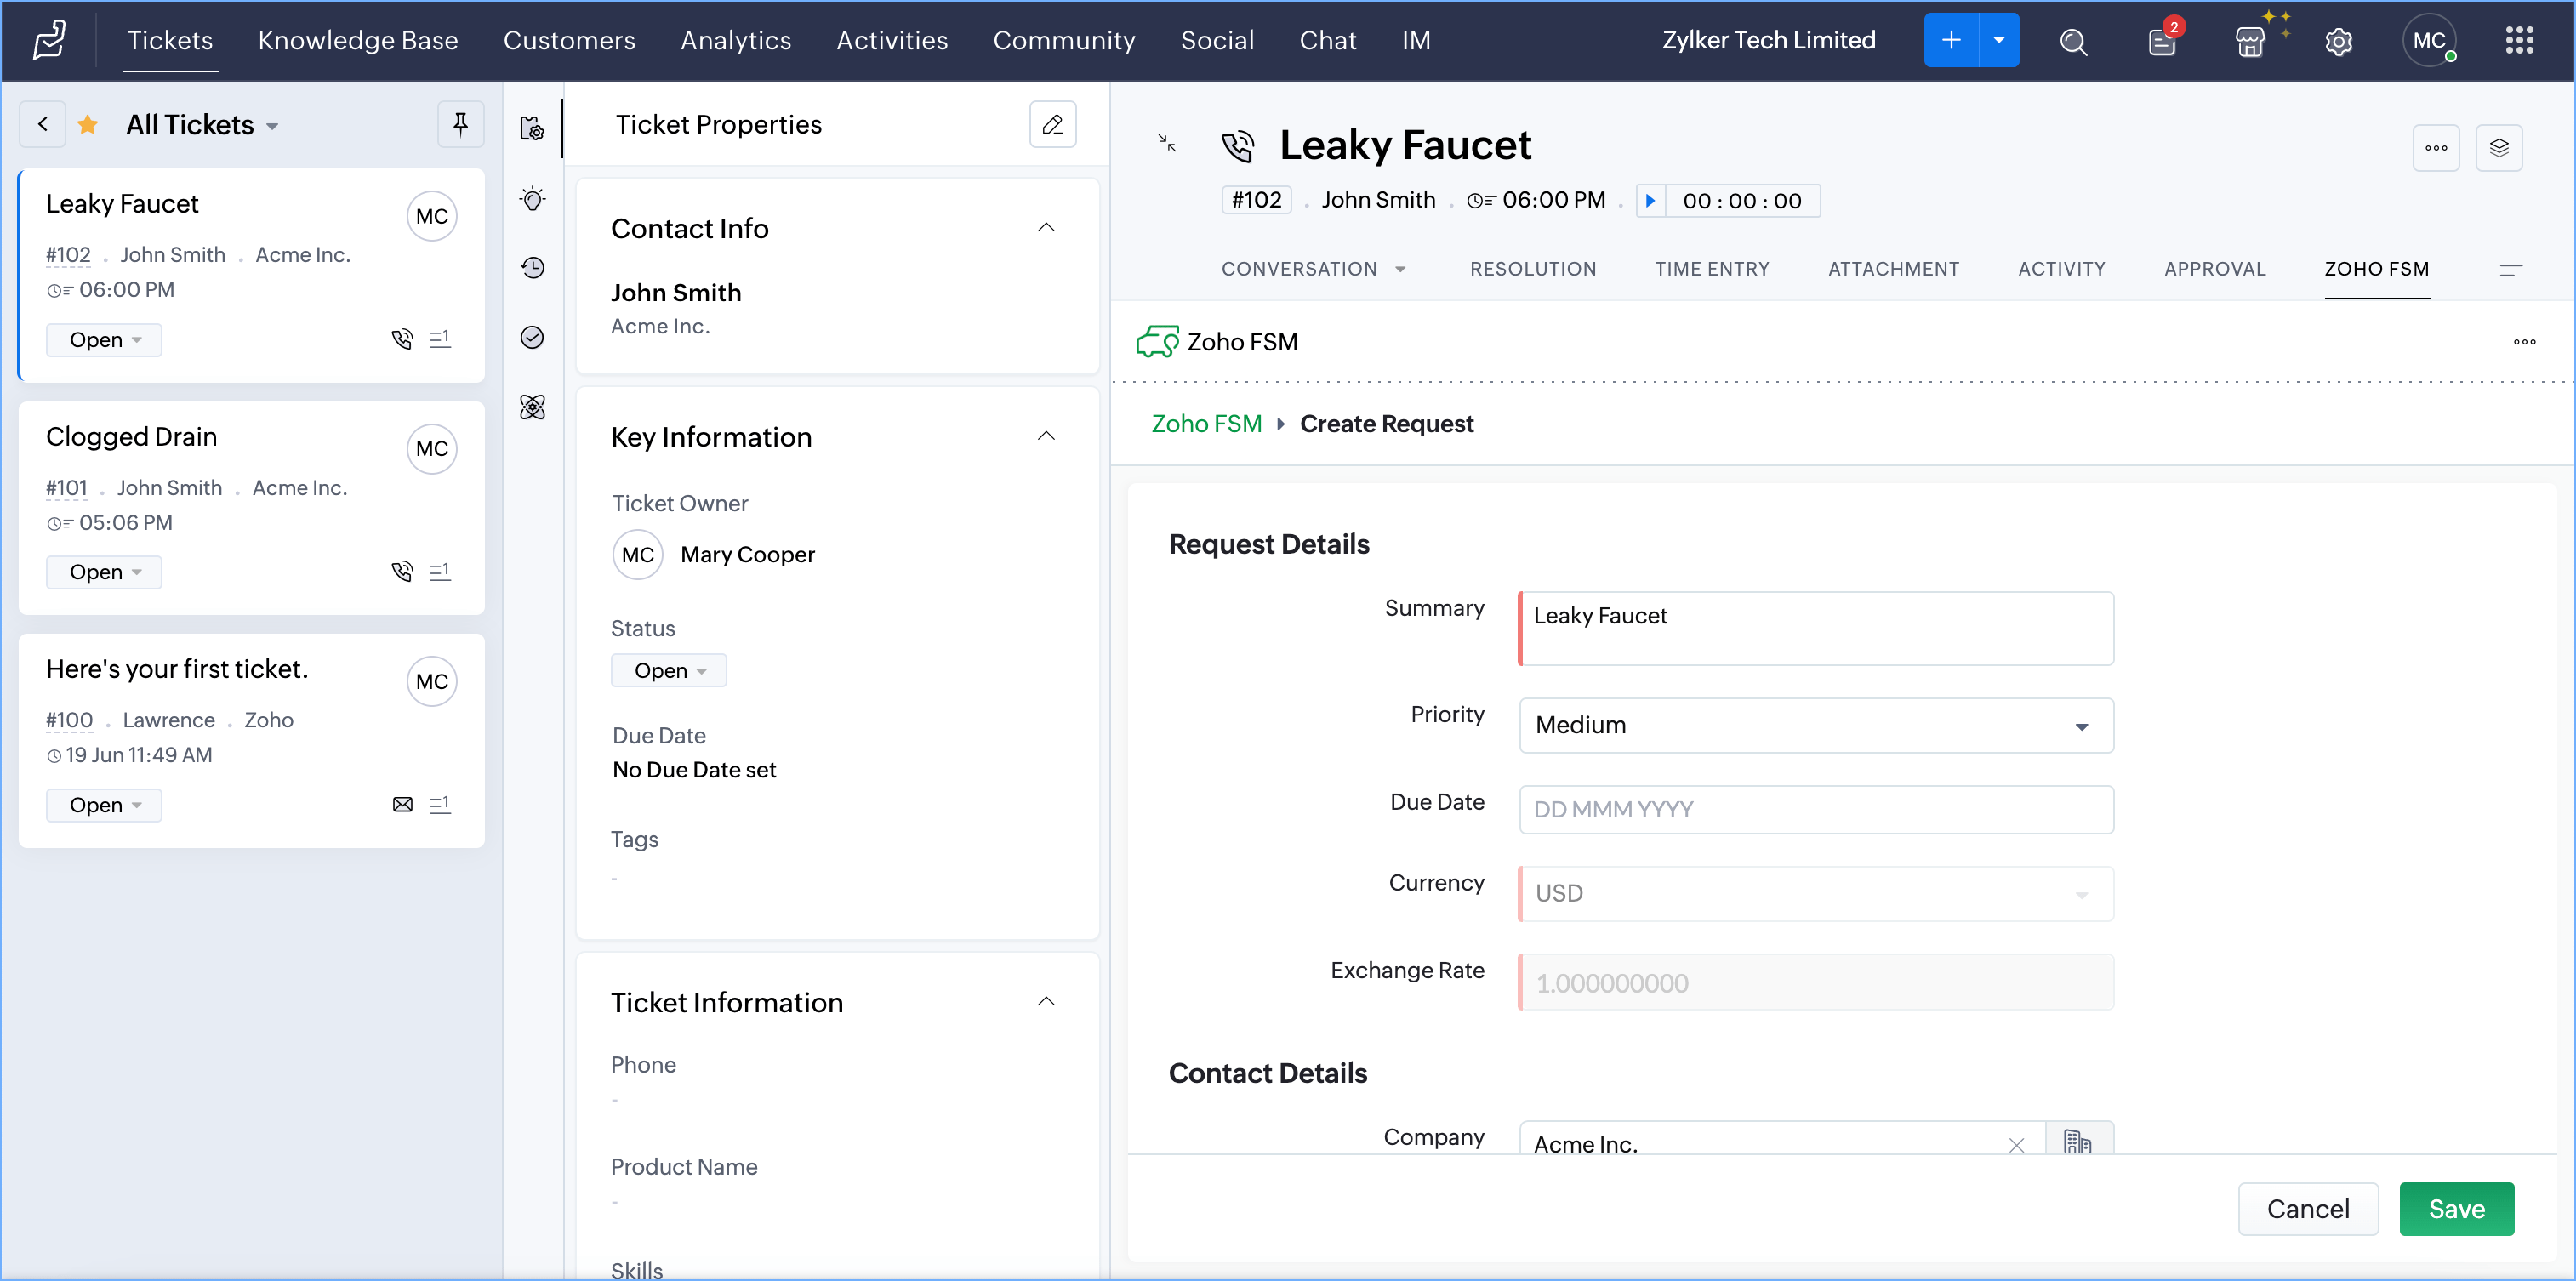Start the ticket timer play button
Viewport: 2576px width, 1281px height.
pos(1651,201)
